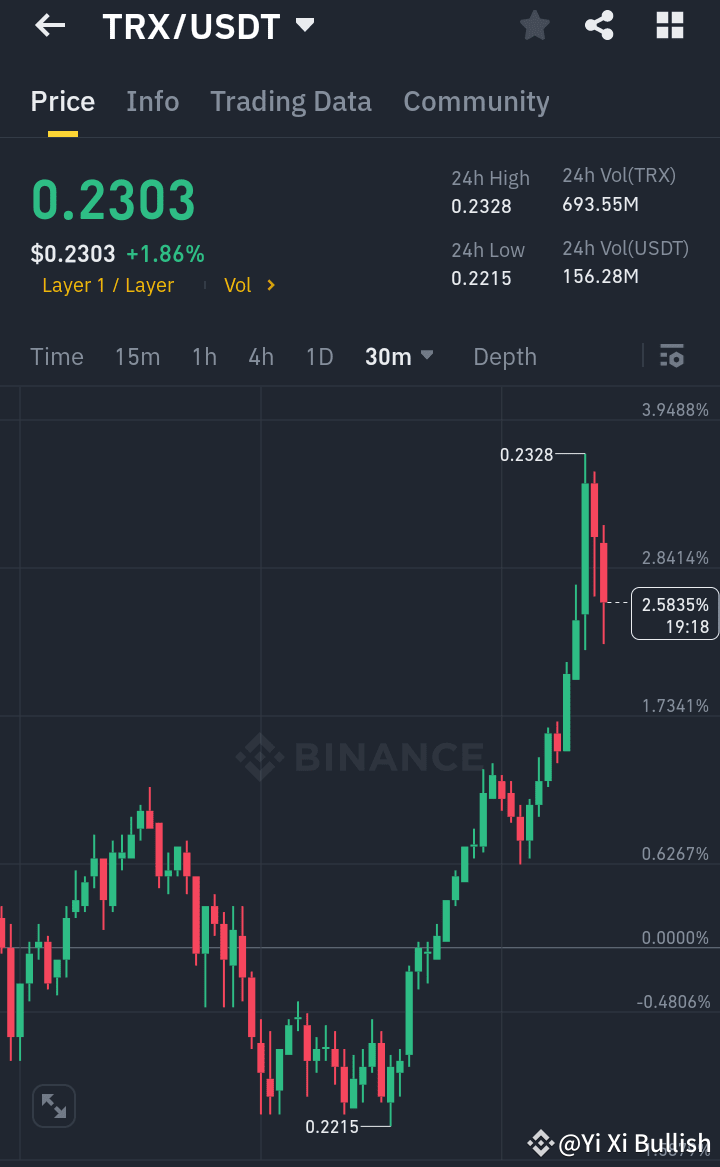Click the 2.5835% price tracker label

click(674, 613)
